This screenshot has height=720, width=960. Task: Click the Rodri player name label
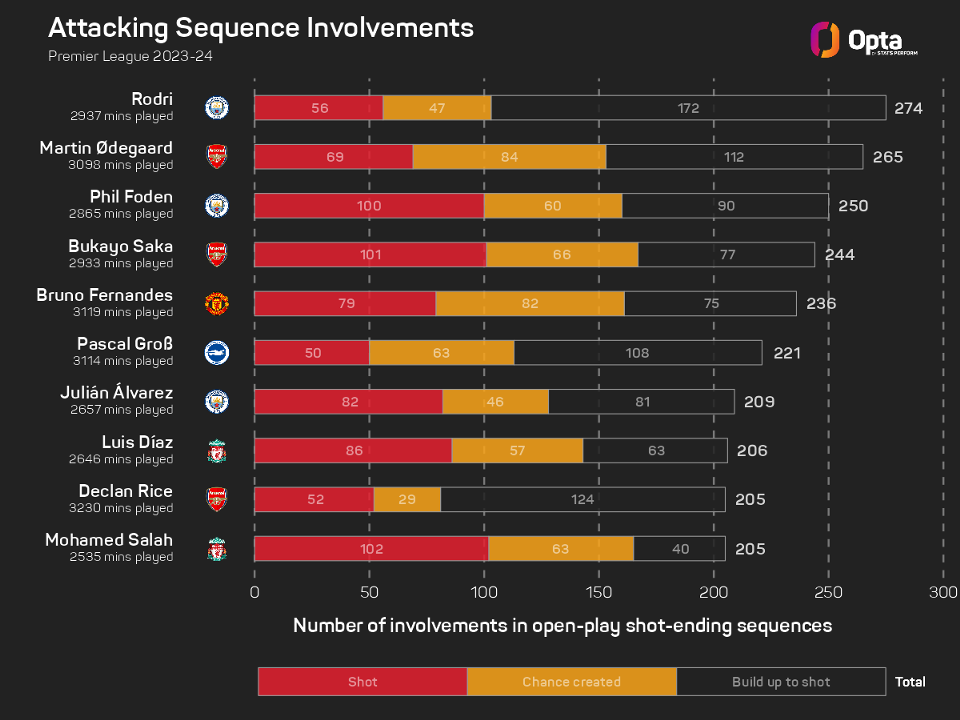[x=151, y=98]
